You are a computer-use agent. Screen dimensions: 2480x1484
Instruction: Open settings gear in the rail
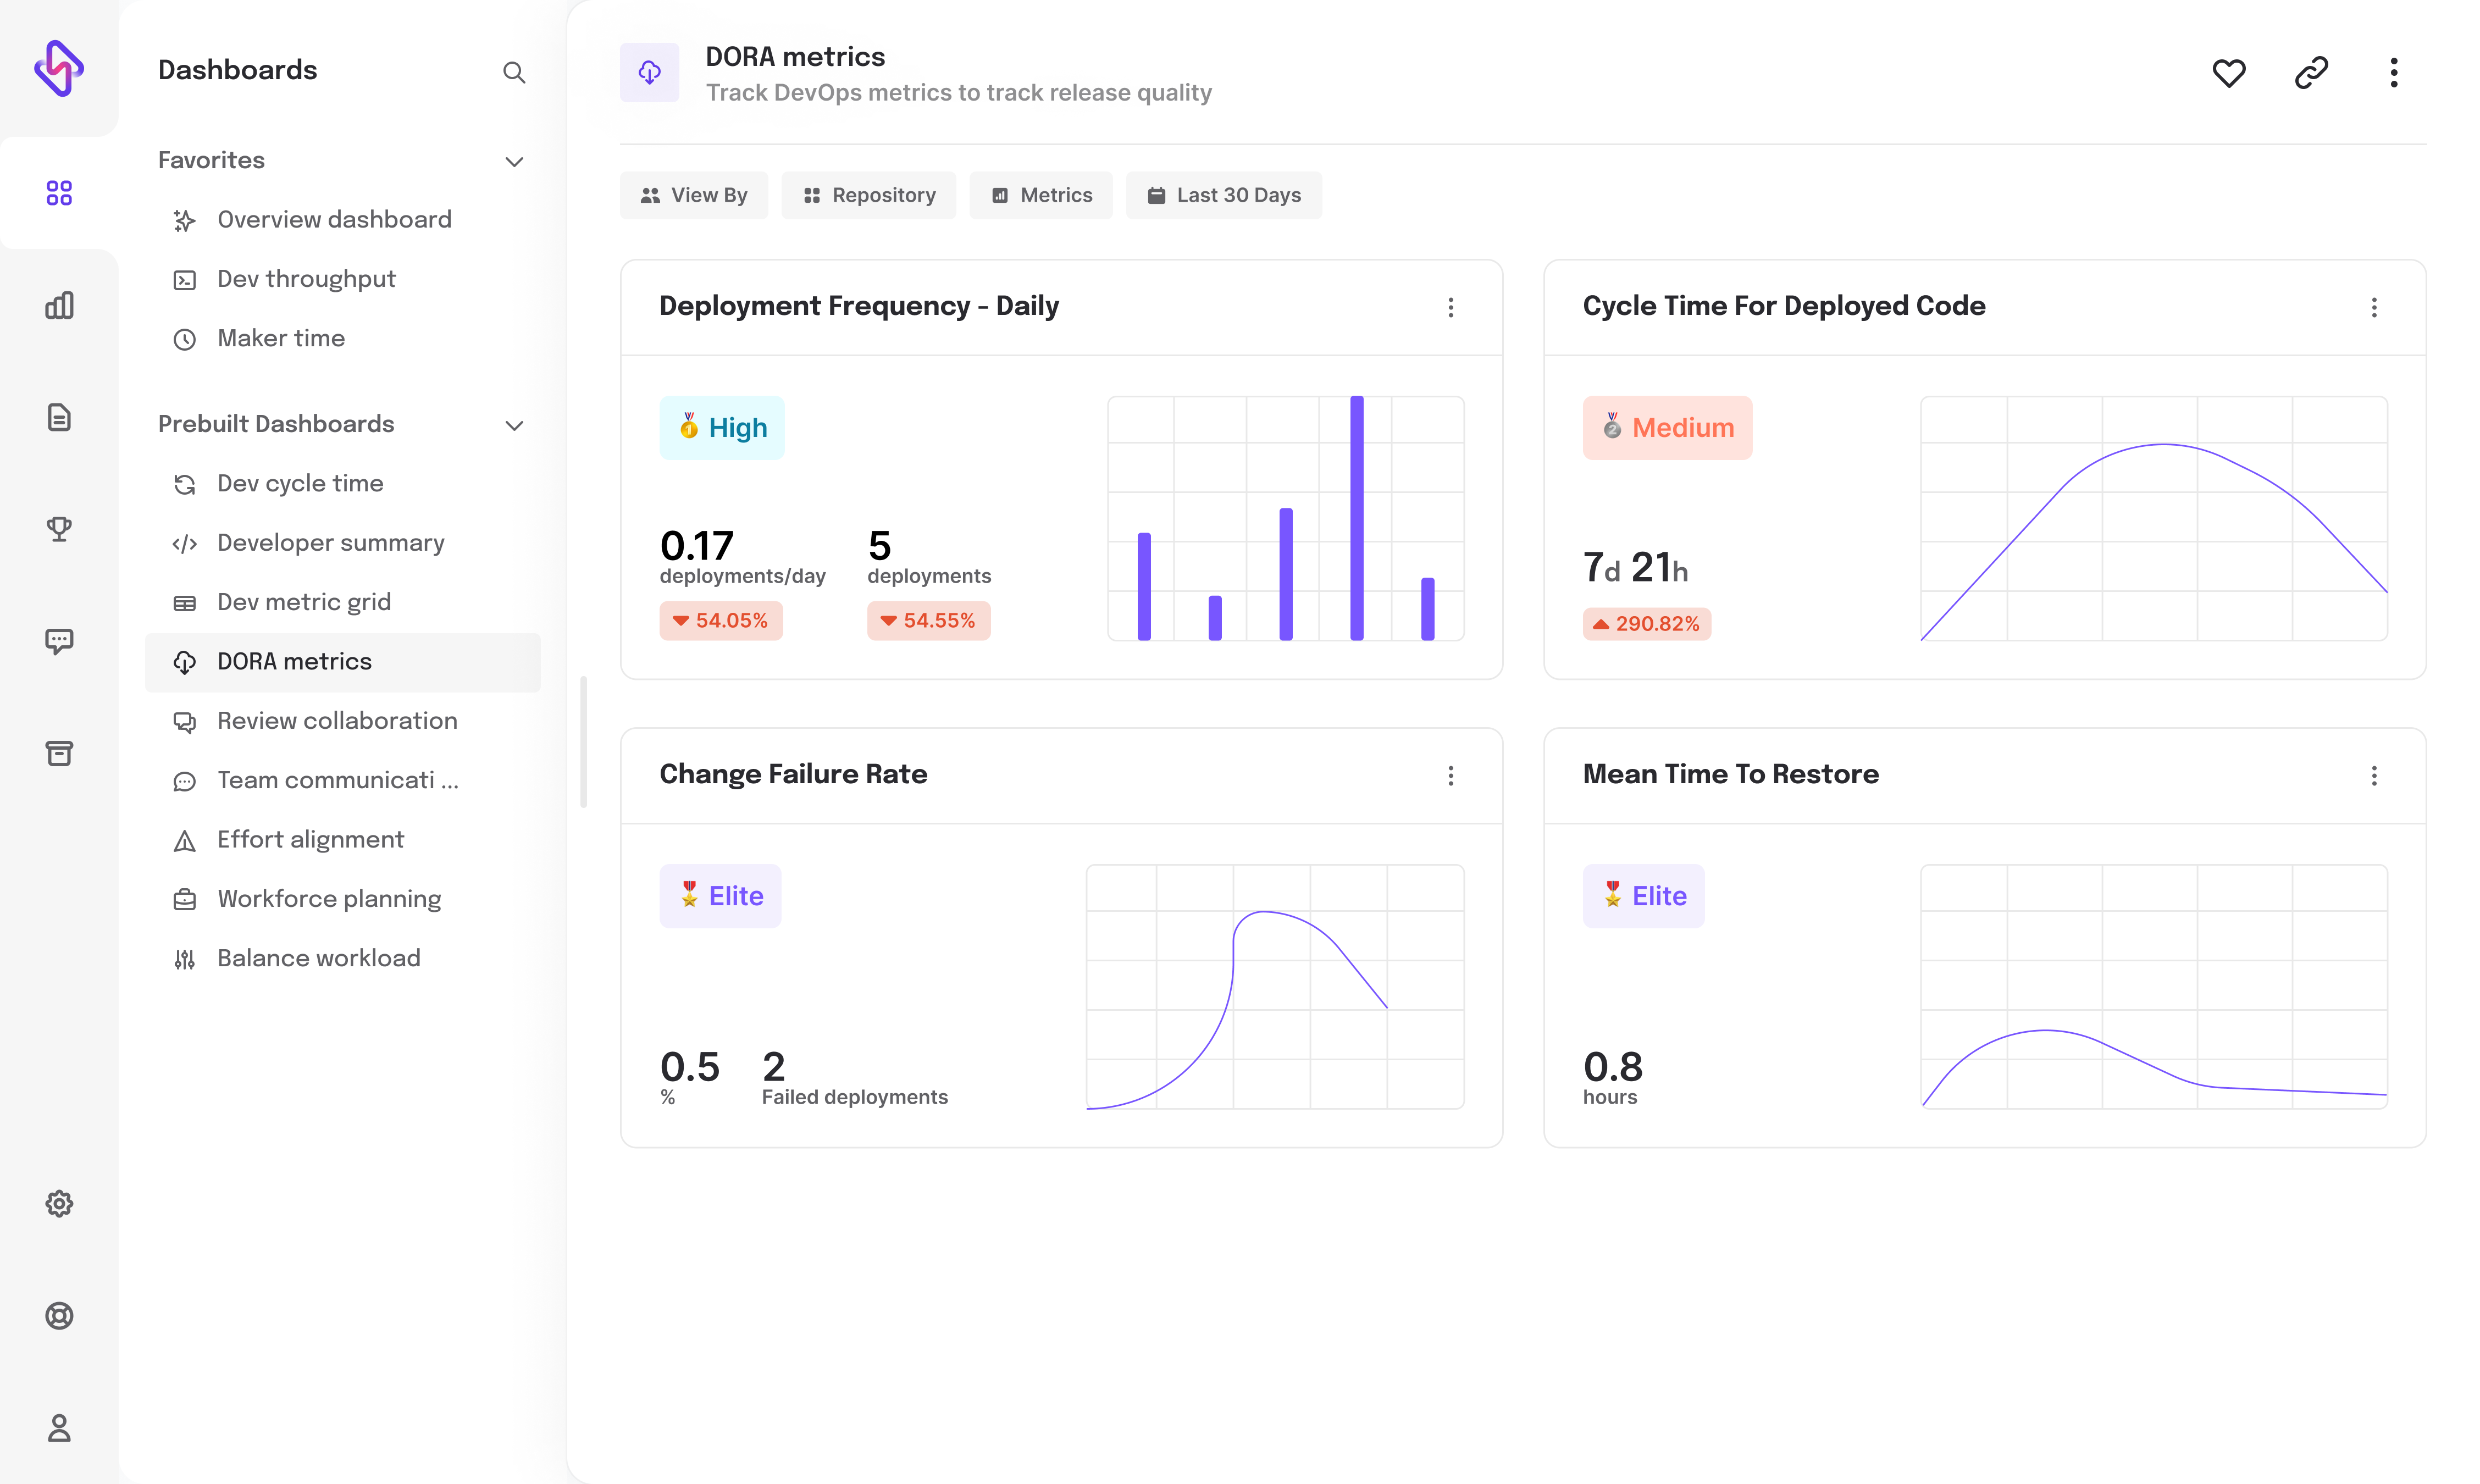tap(59, 1203)
